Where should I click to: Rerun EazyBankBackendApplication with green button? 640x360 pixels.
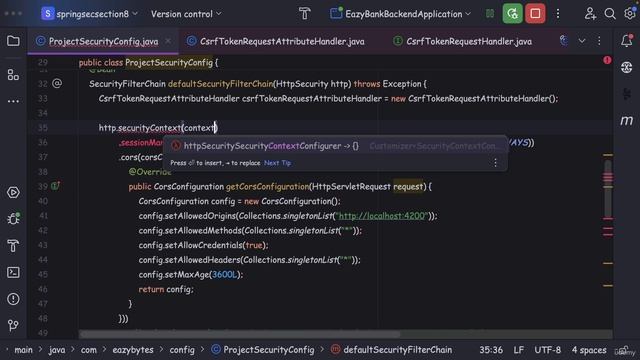[x=512, y=14]
